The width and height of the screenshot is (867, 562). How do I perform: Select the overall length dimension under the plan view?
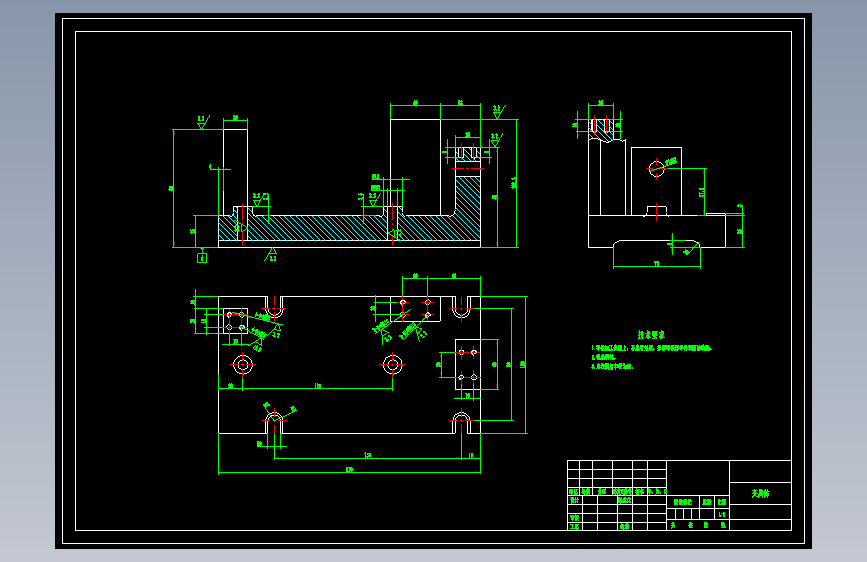pyautogui.click(x=349, y=471)
